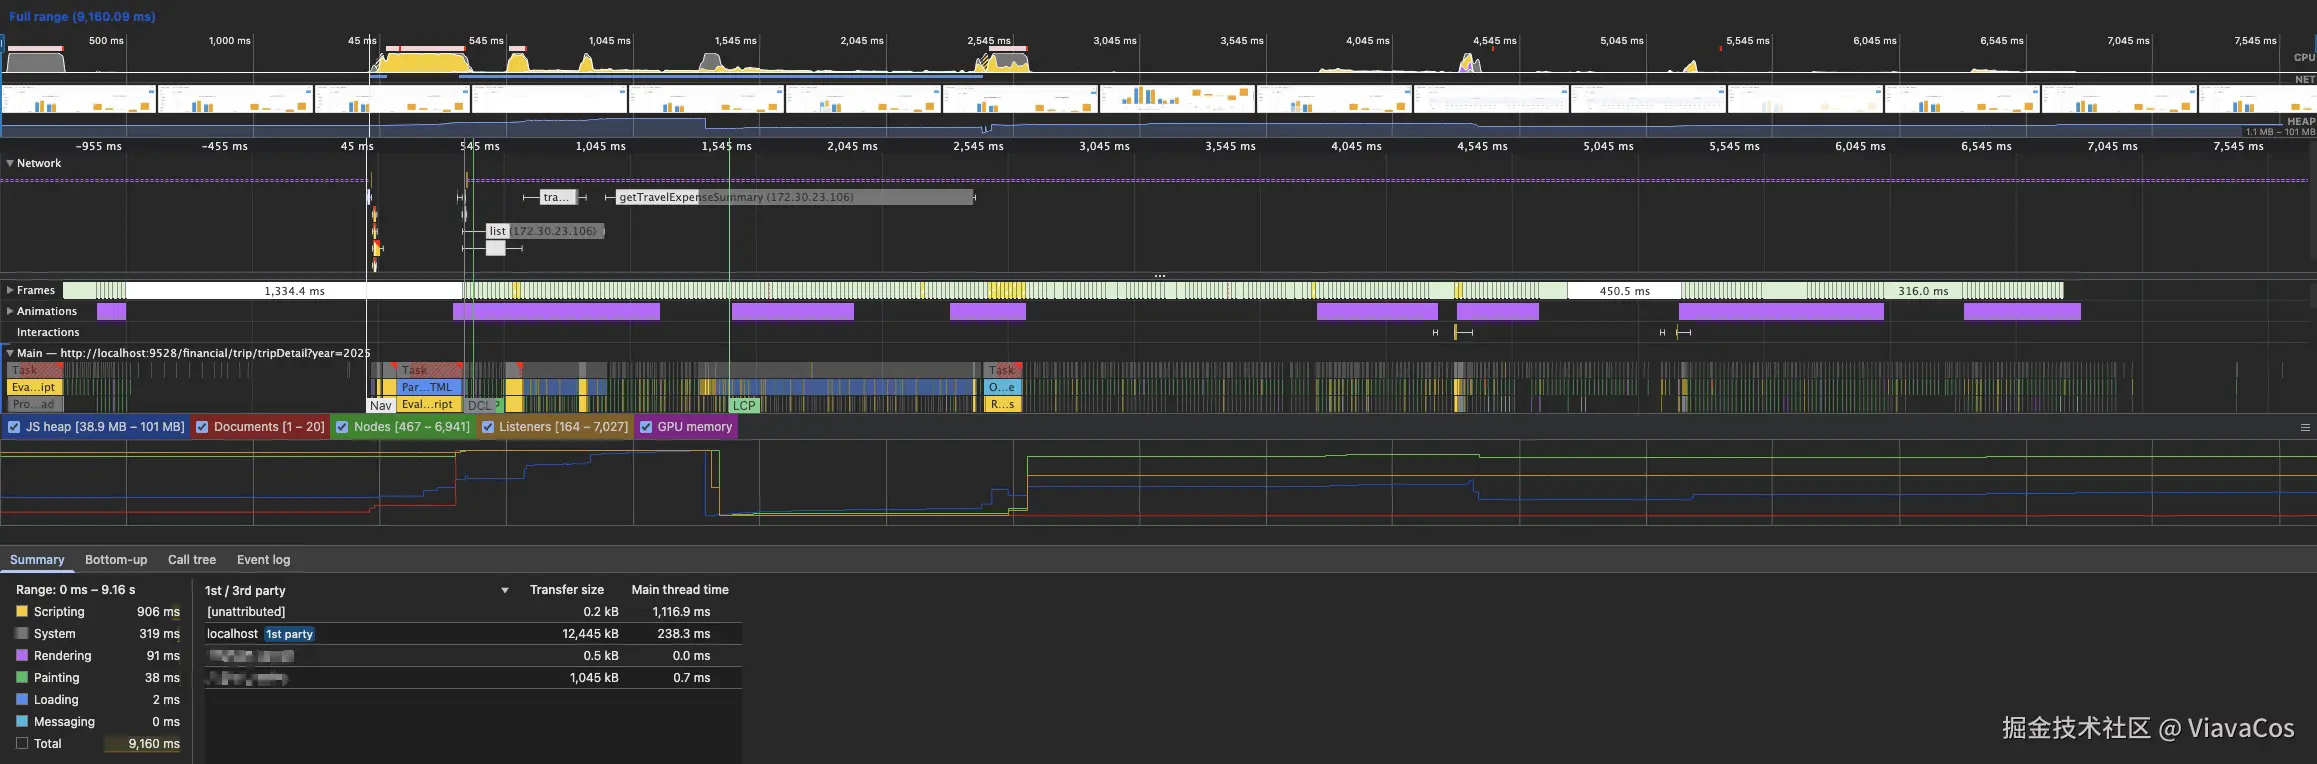This screenshot has width=2317, height=764.
Task: Click the 1st / 3rd party column header
Action: pyautogui.click(x=245, y=591)
